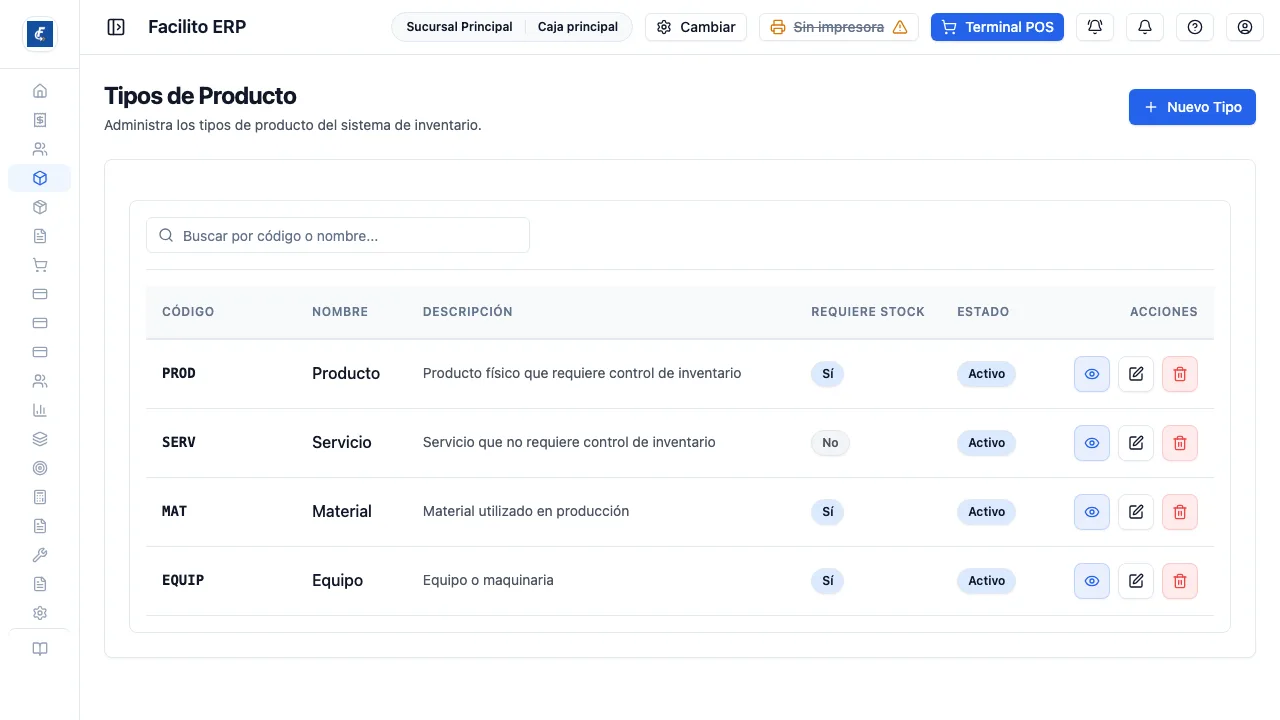Open the target icon in the sidebar
1280x720 pixels.
tap(40, 468)
